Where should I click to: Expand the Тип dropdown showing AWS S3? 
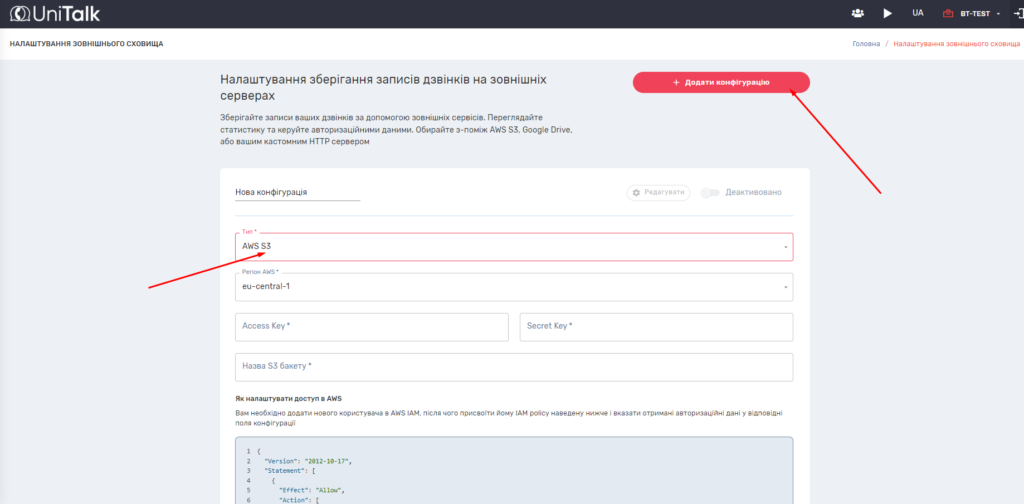[x=514, y=246]
